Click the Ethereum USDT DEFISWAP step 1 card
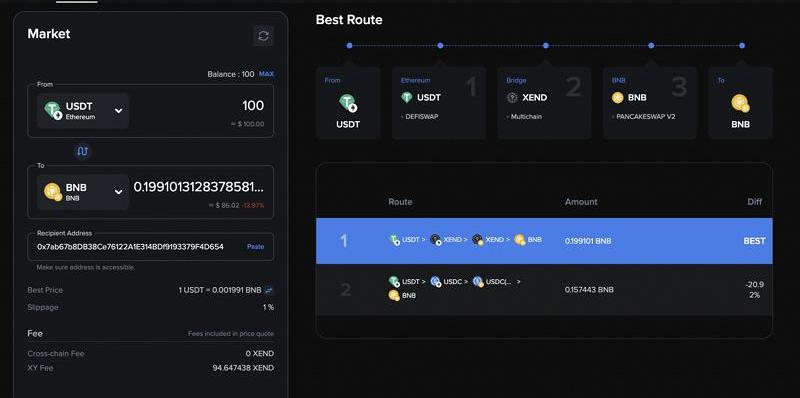 [439, 103]
